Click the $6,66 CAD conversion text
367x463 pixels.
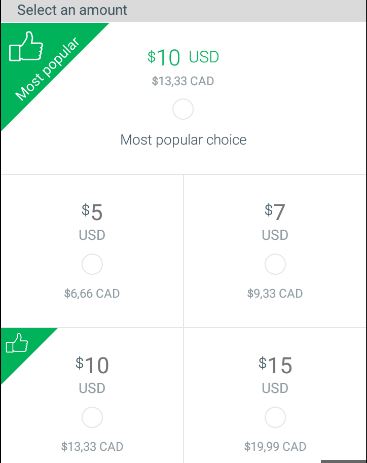point(92,294)
